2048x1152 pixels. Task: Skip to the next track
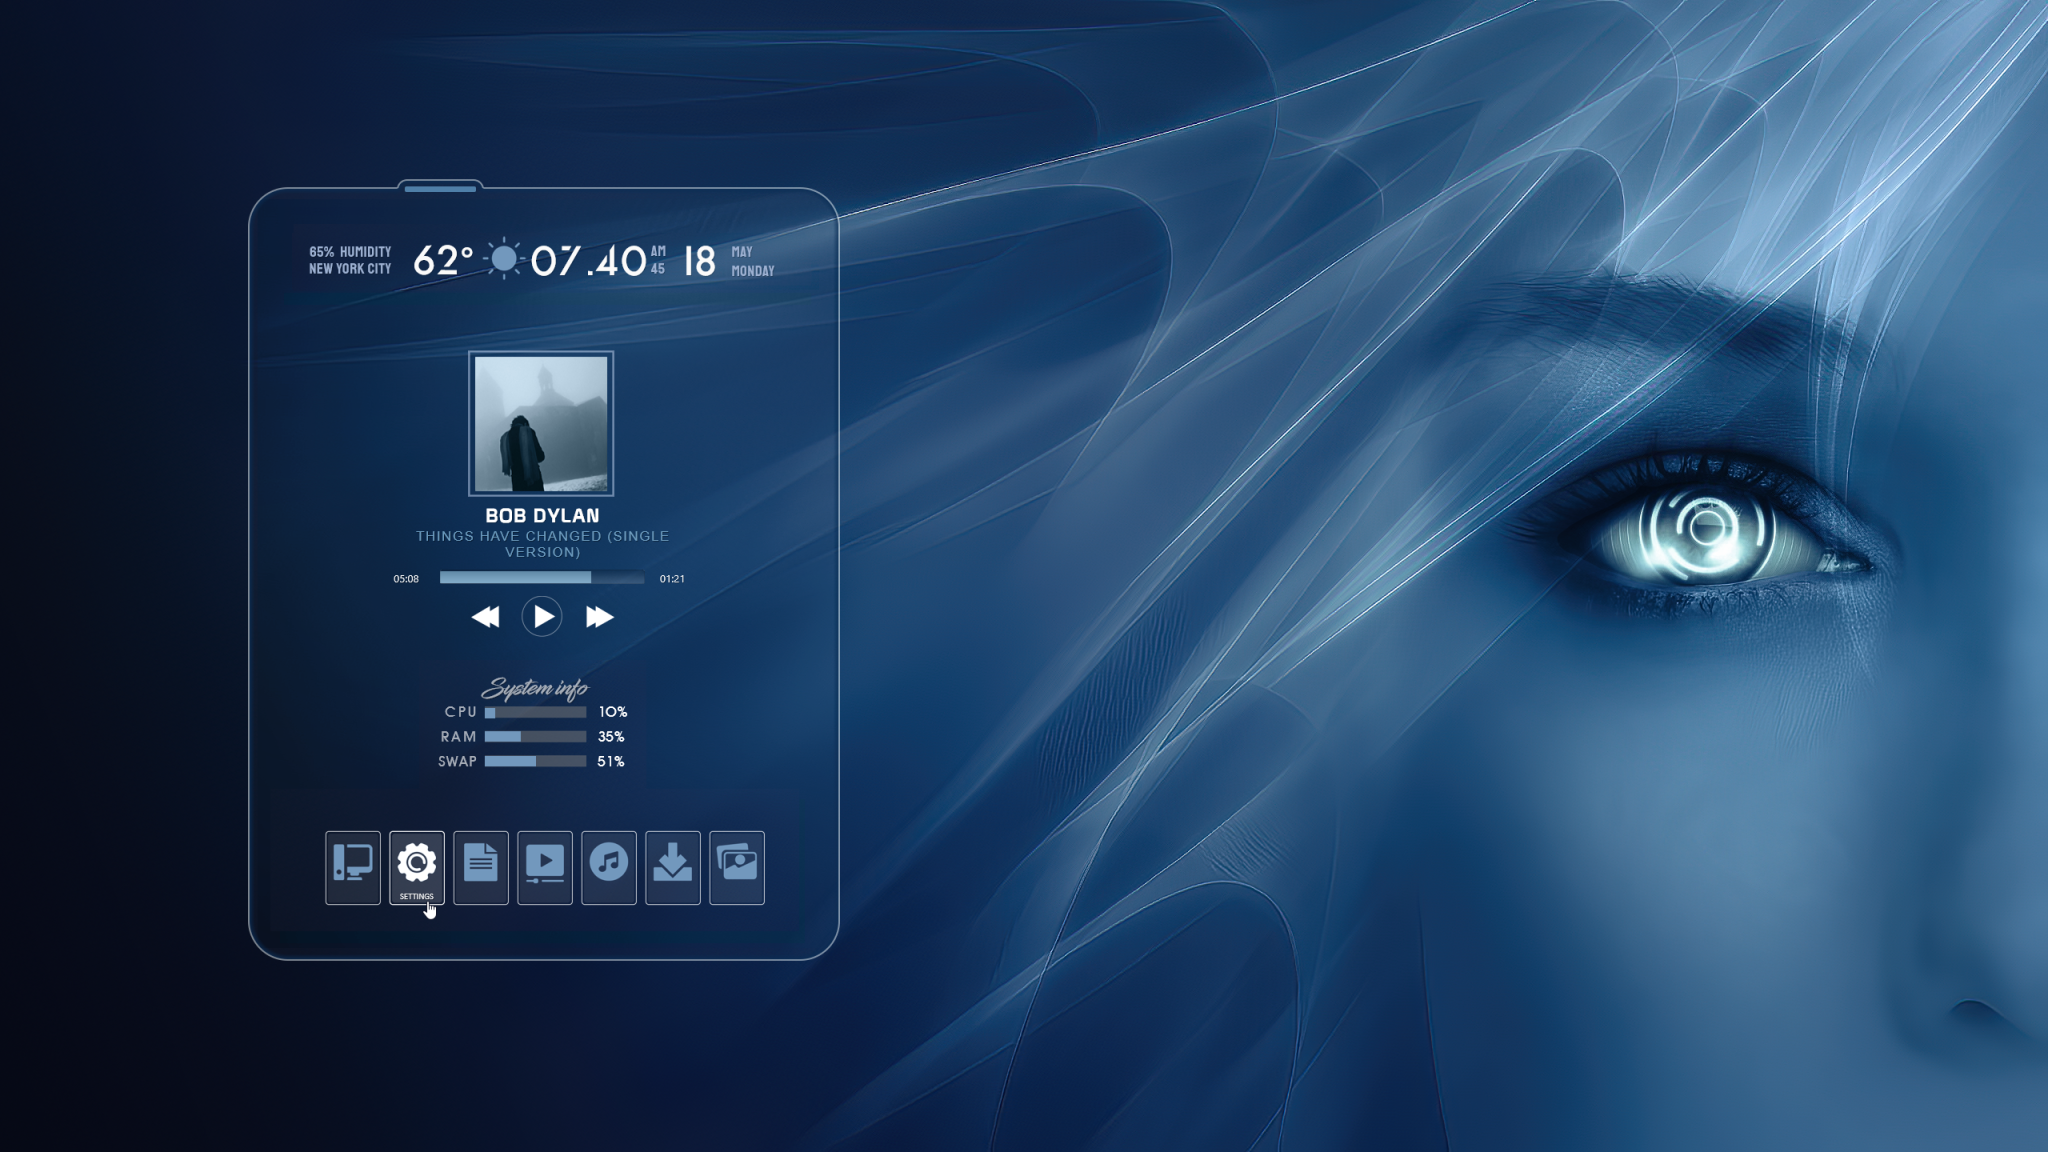(x=599, y=617)
